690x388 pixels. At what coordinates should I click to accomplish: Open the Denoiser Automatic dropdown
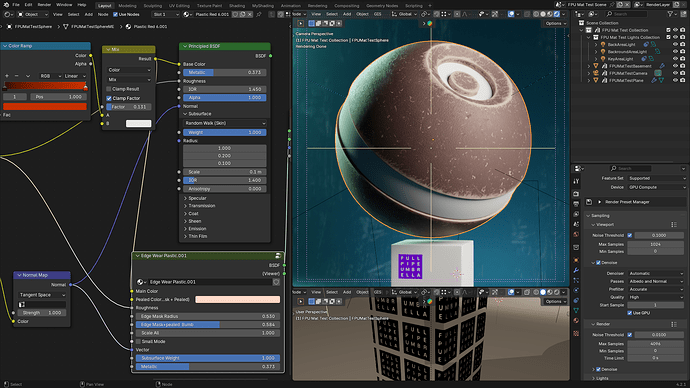656,273
